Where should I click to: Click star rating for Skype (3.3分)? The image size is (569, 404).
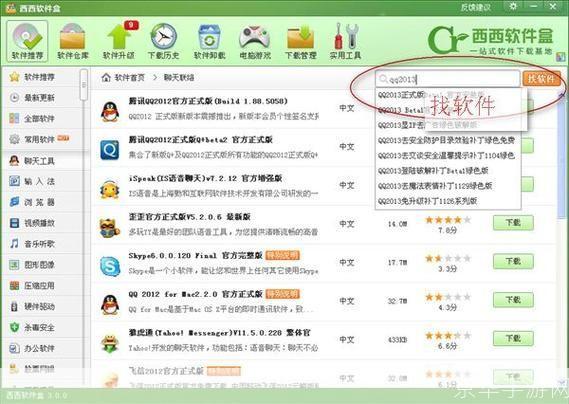click(x=448, y=258)
